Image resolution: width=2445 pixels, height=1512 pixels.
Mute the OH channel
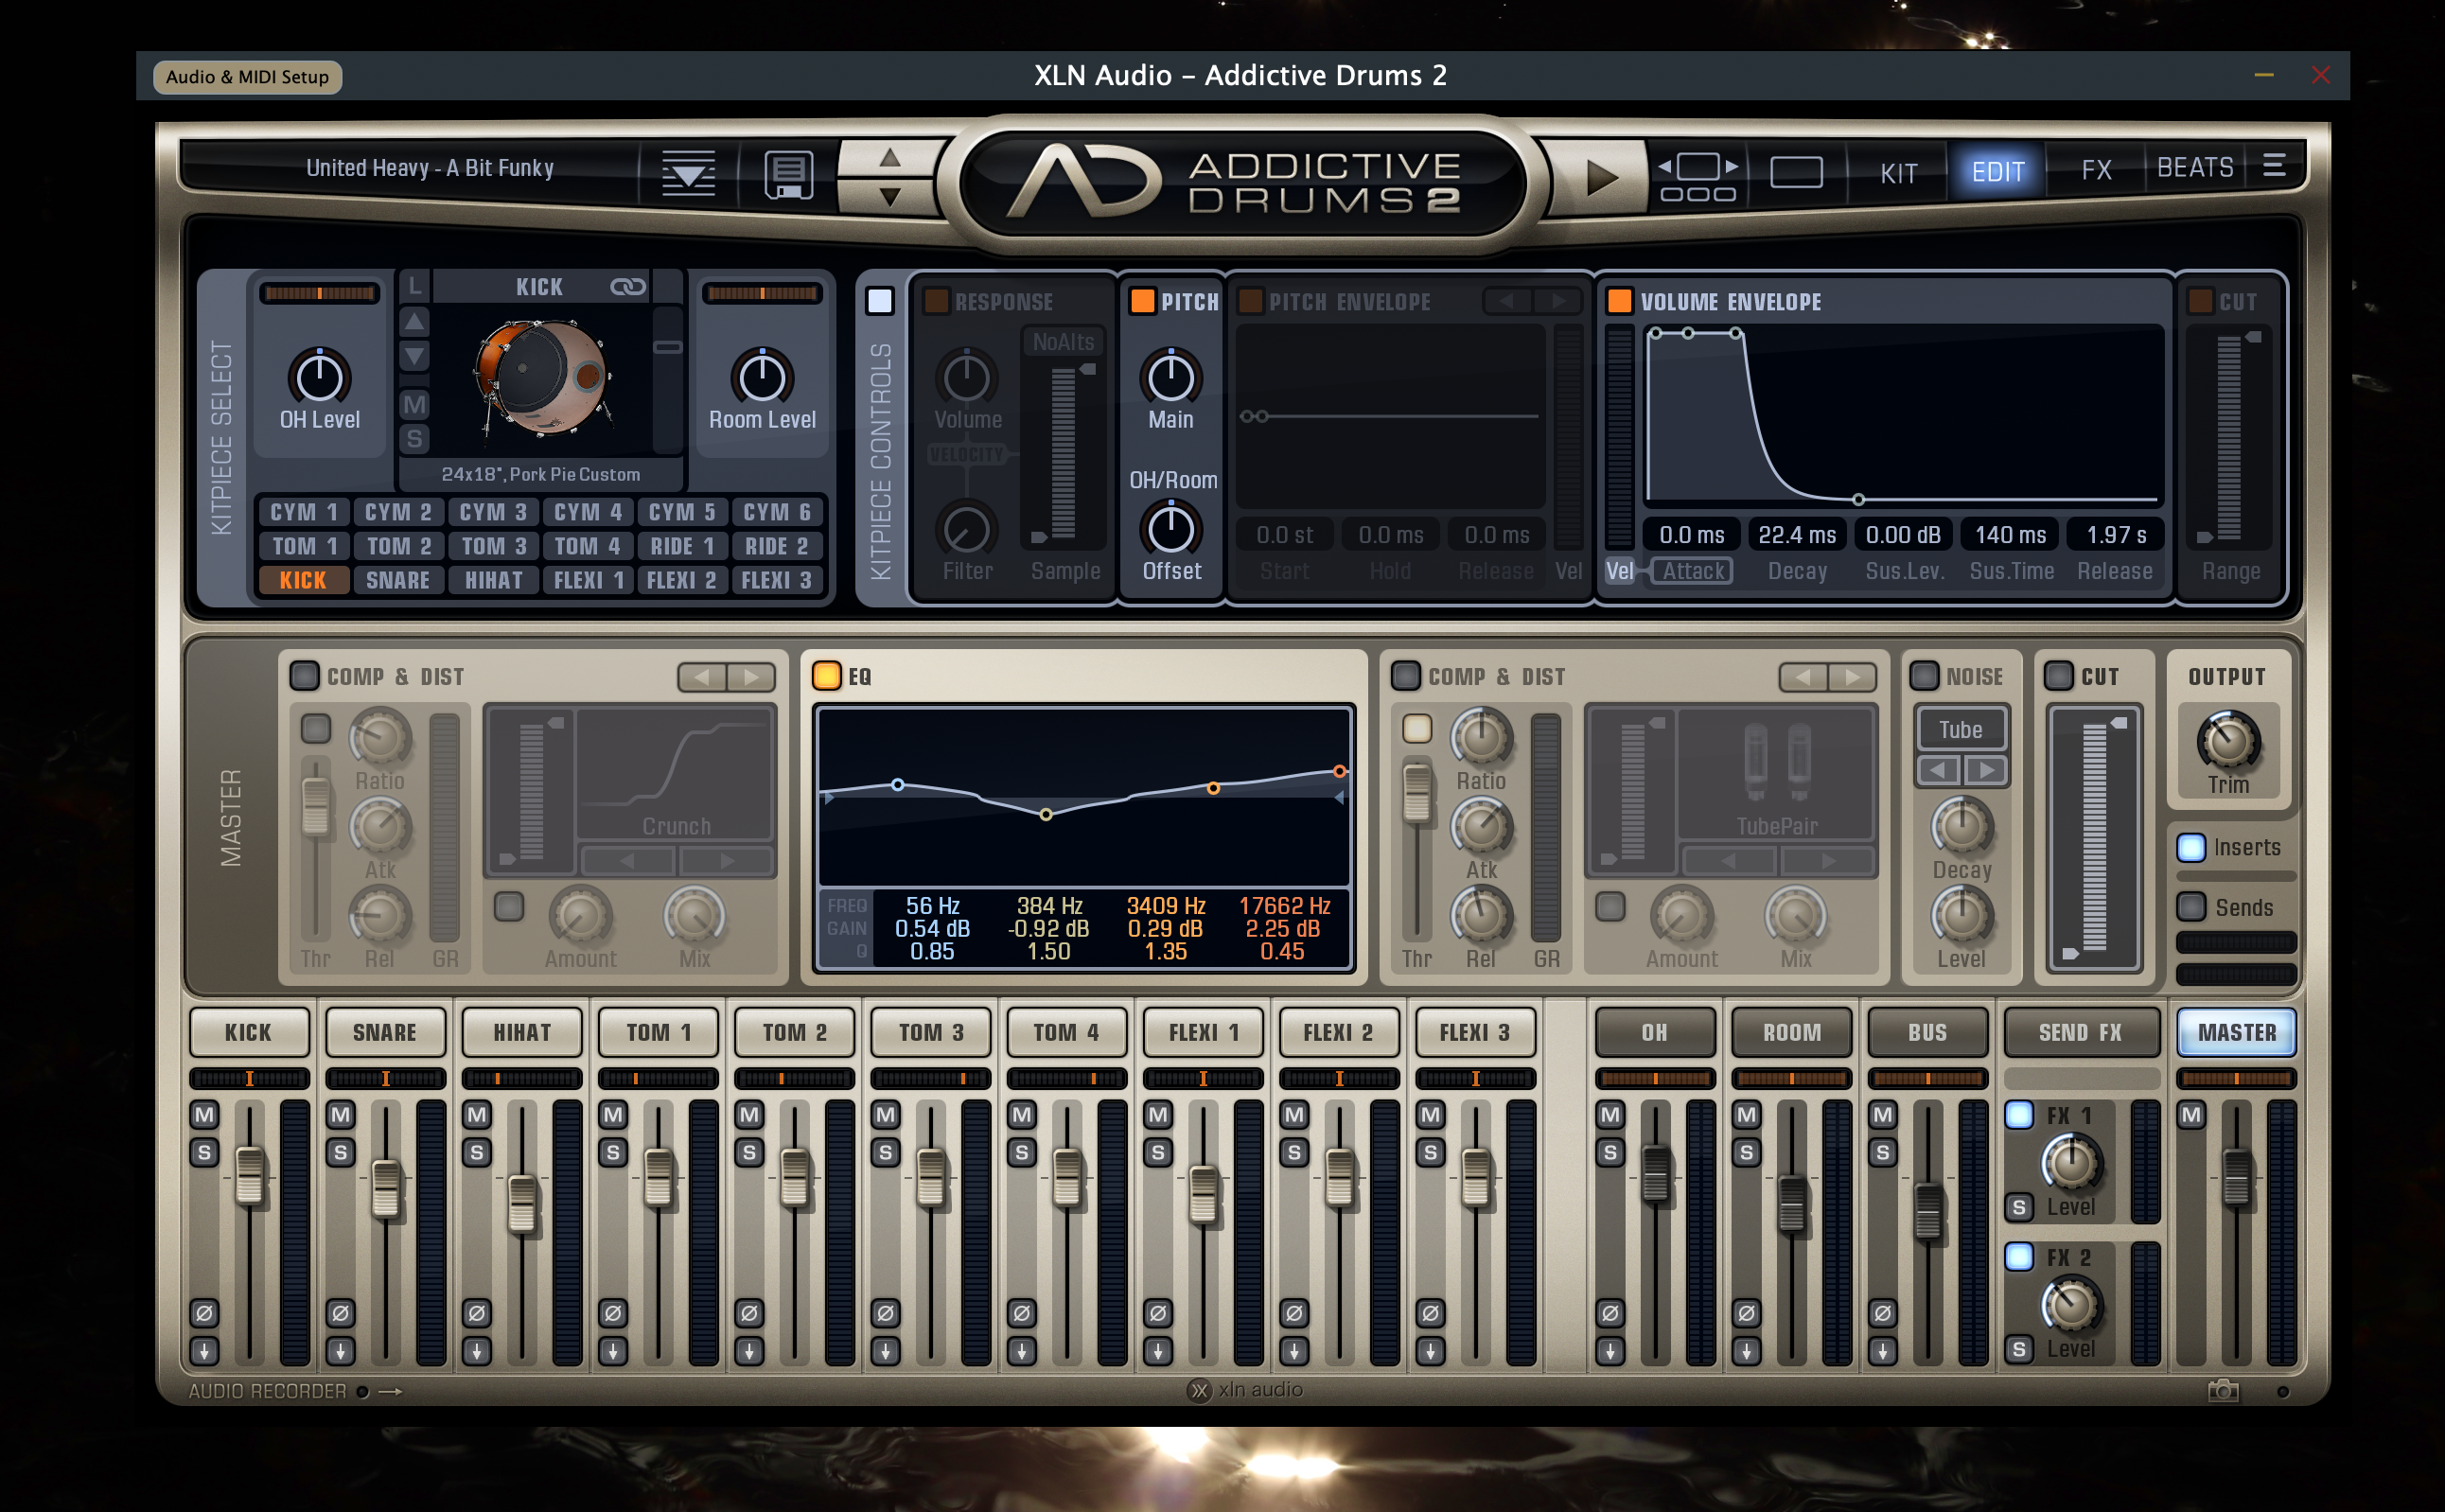tap(1609, 1114)
